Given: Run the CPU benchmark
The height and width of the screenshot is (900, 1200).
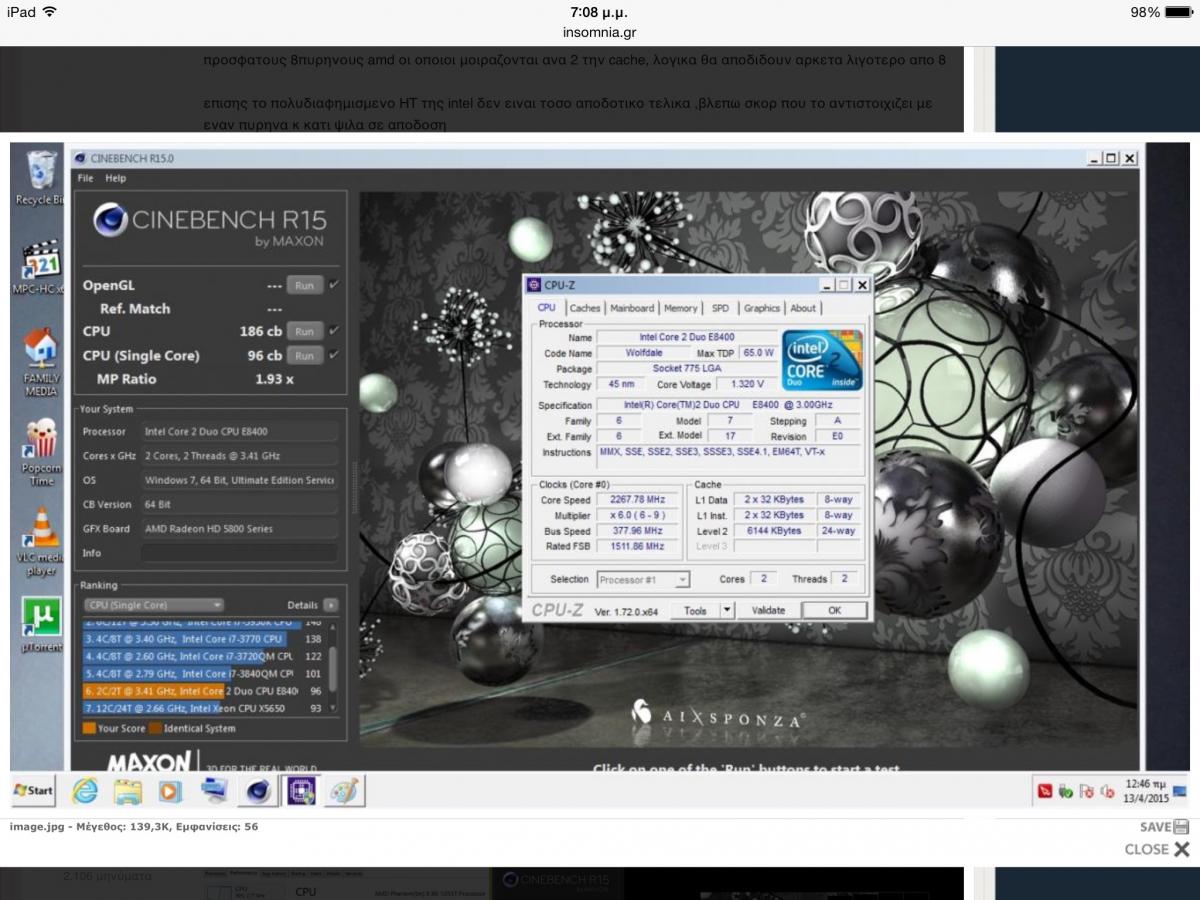Looking at the screenshot, I should (304, 331).
